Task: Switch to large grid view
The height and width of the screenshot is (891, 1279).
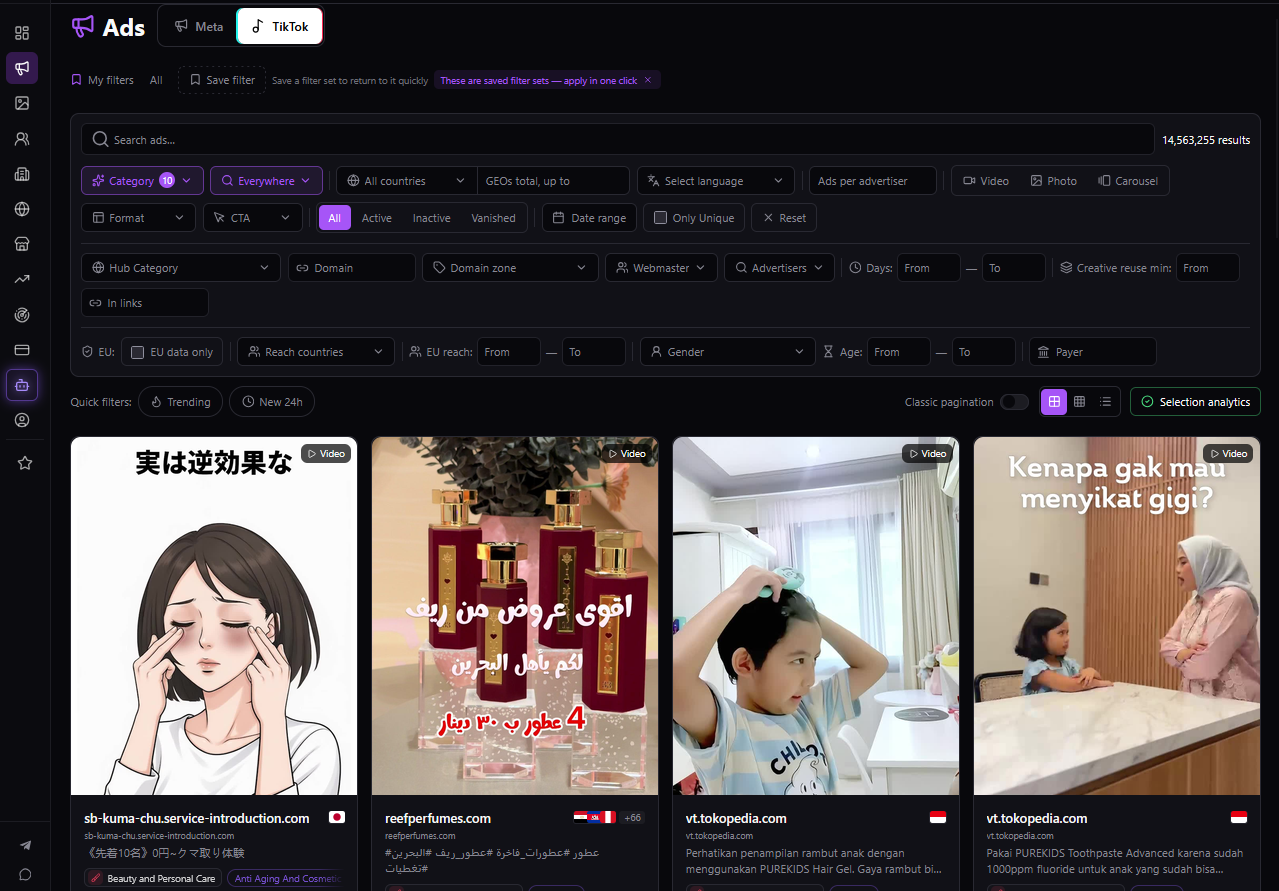Action: pyautogui.click(x=1054, y=402)
